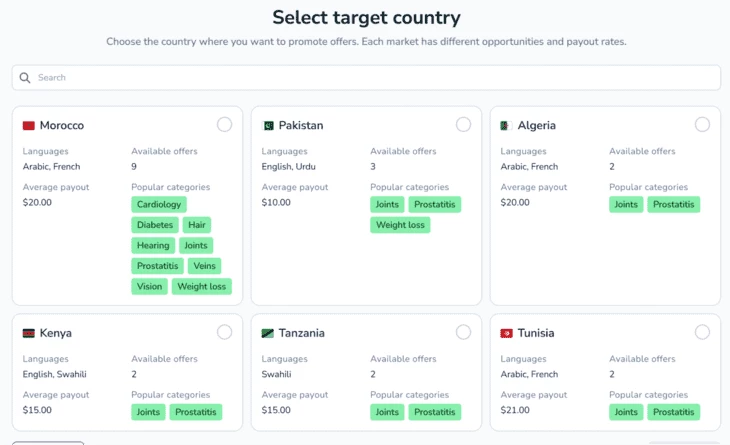Click into the country search field
Viewport: 730px width, 445px height.
coord(370,78)
